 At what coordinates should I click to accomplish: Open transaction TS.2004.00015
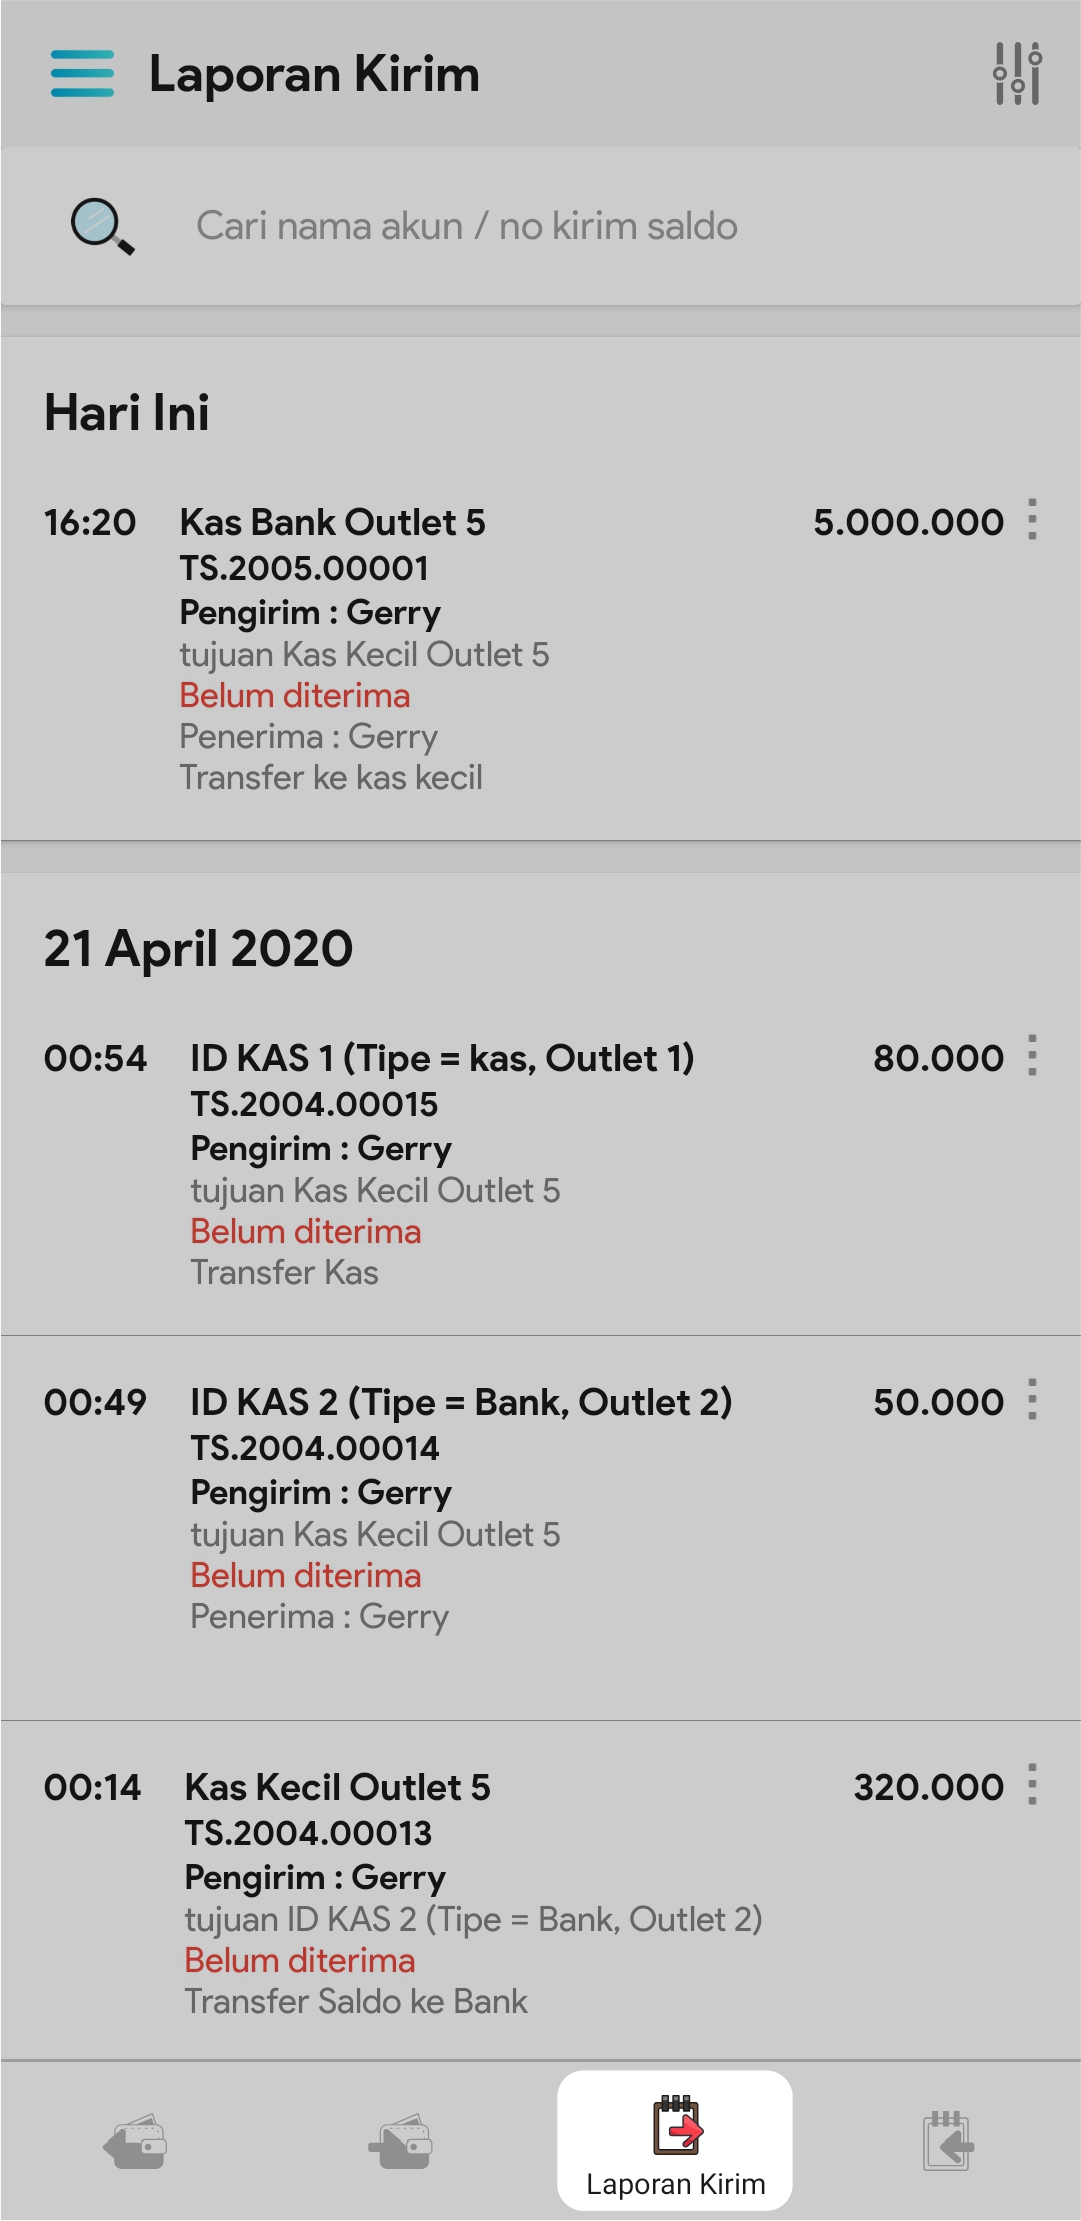(314, 1105)
